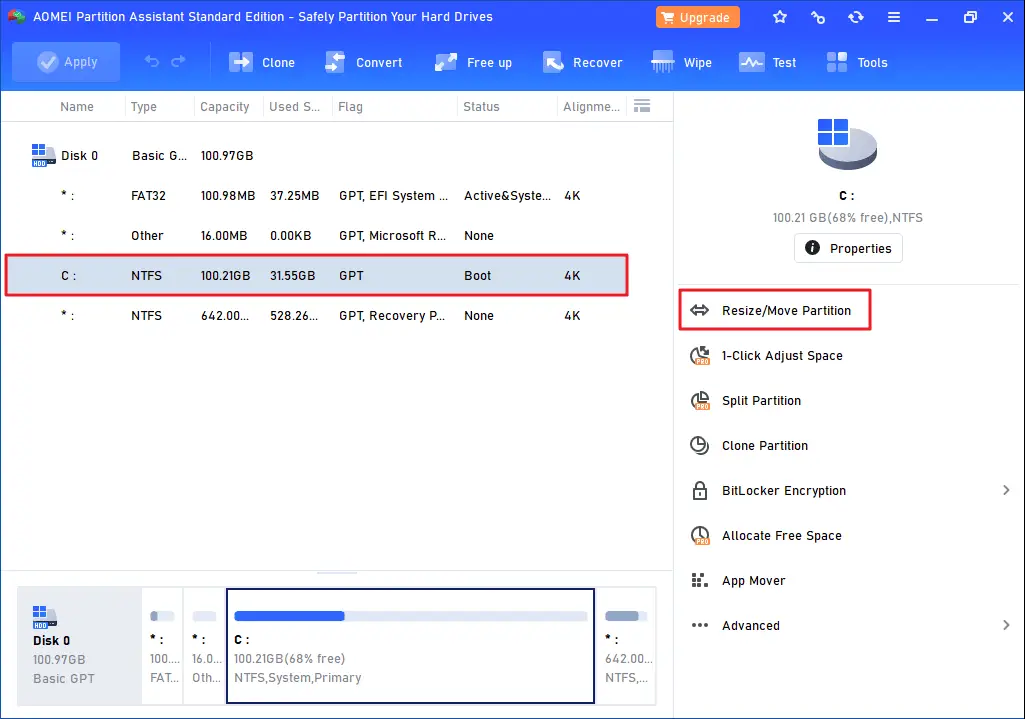Choose BitLocker Encryption
This screenshot has width=1025, height=719.
784,491
